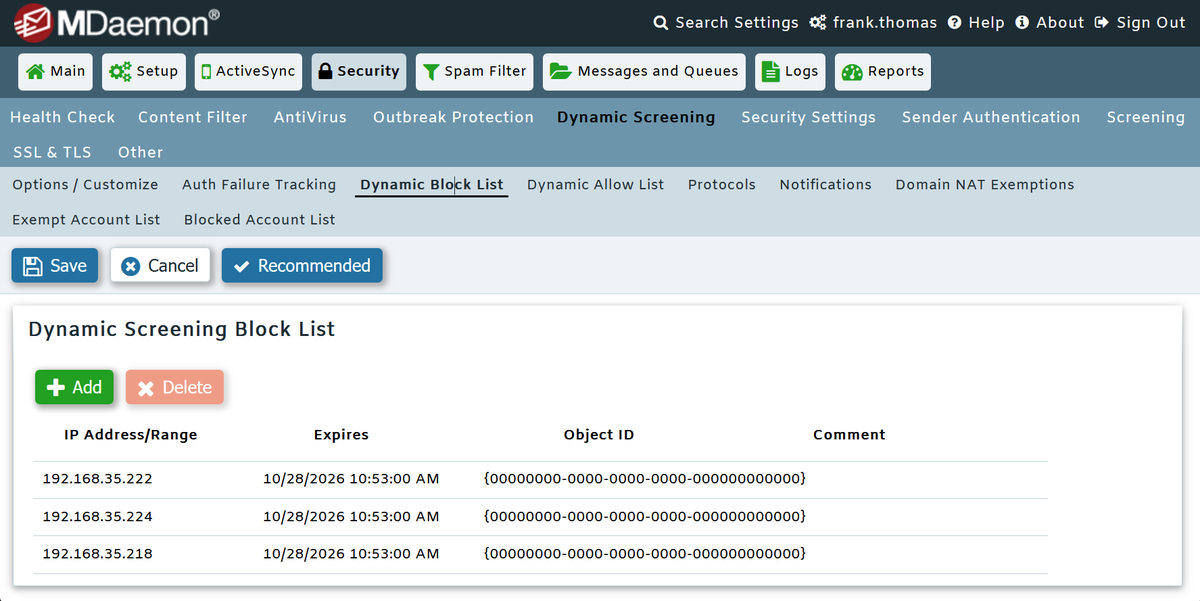Click the funnel icon on Spam Filter

click(x=431, y=72)
